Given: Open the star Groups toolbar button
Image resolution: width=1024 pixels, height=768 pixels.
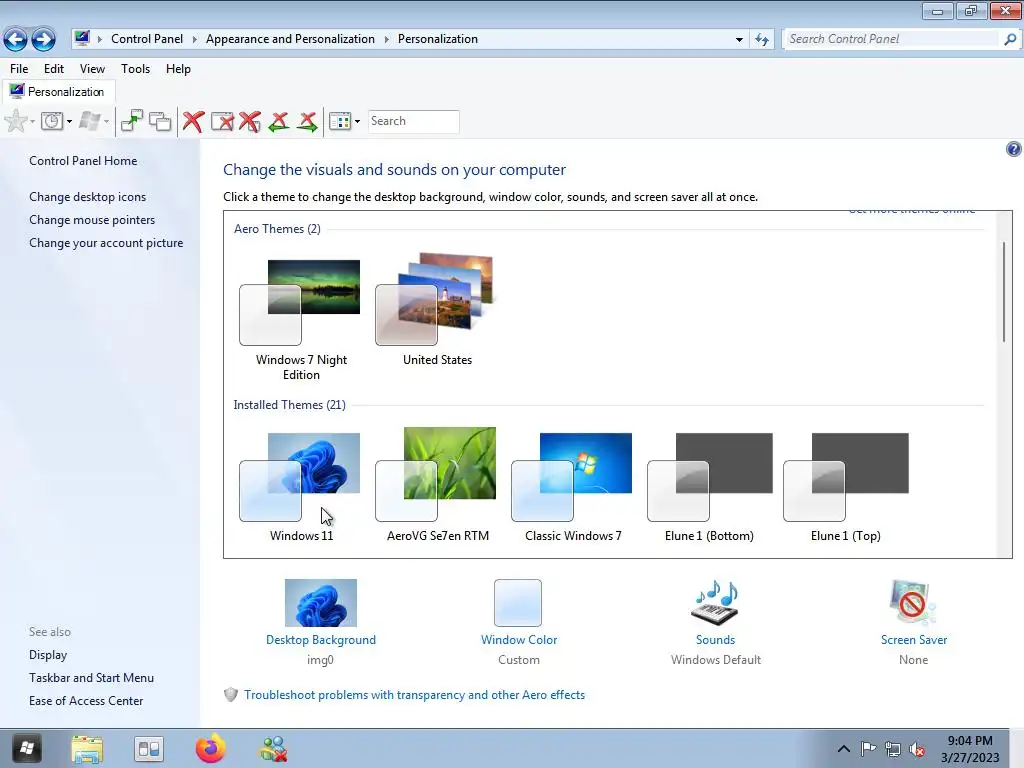Looking at the screenshot, I should coord(16,121).
